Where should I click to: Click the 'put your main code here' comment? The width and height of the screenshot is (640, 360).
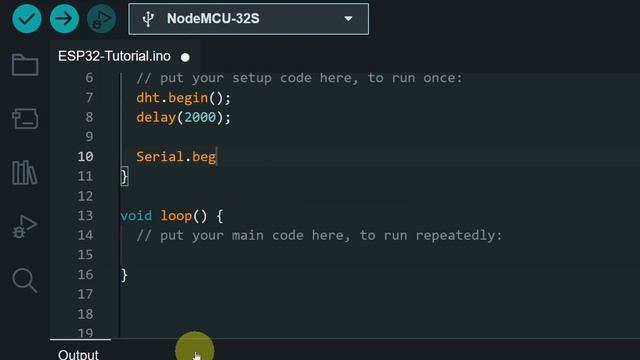coord(319,236)
